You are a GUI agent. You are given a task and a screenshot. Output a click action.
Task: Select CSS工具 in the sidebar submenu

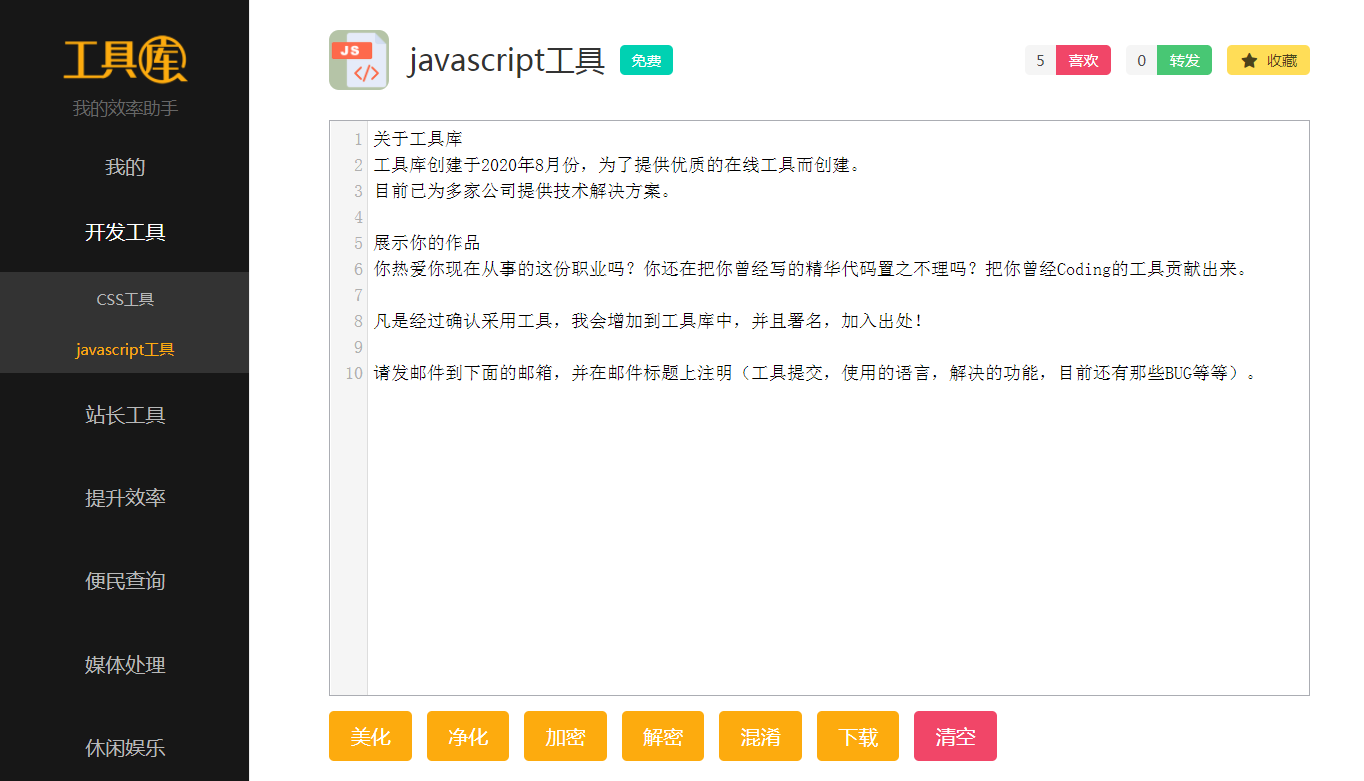(125, 299)
